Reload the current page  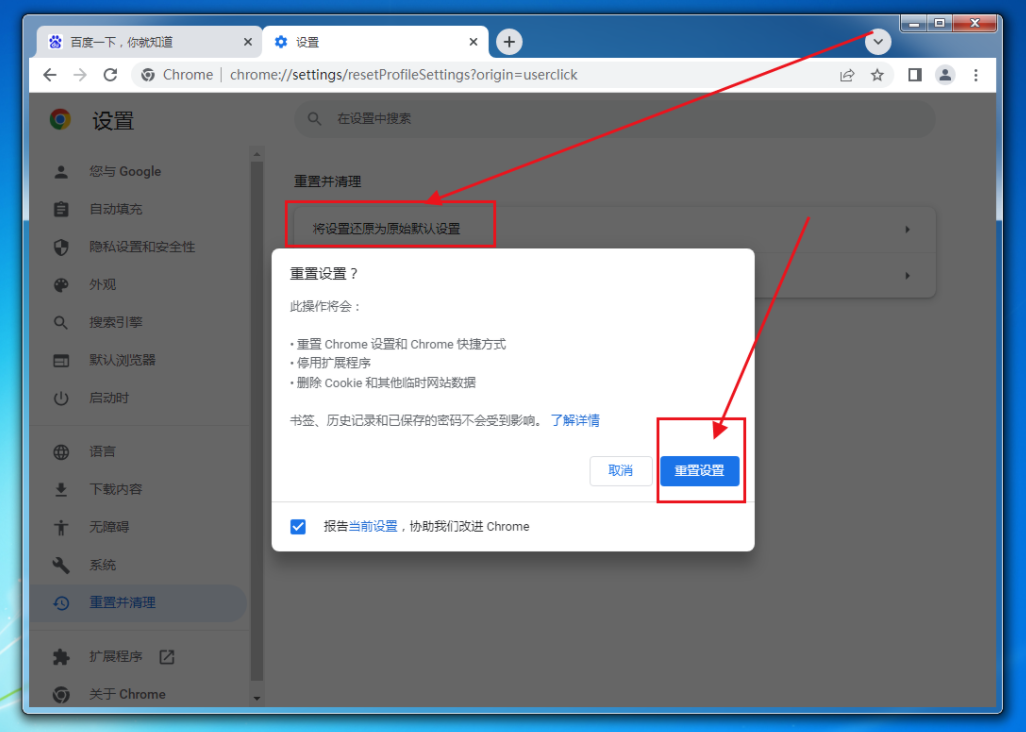tap(111, 75)
